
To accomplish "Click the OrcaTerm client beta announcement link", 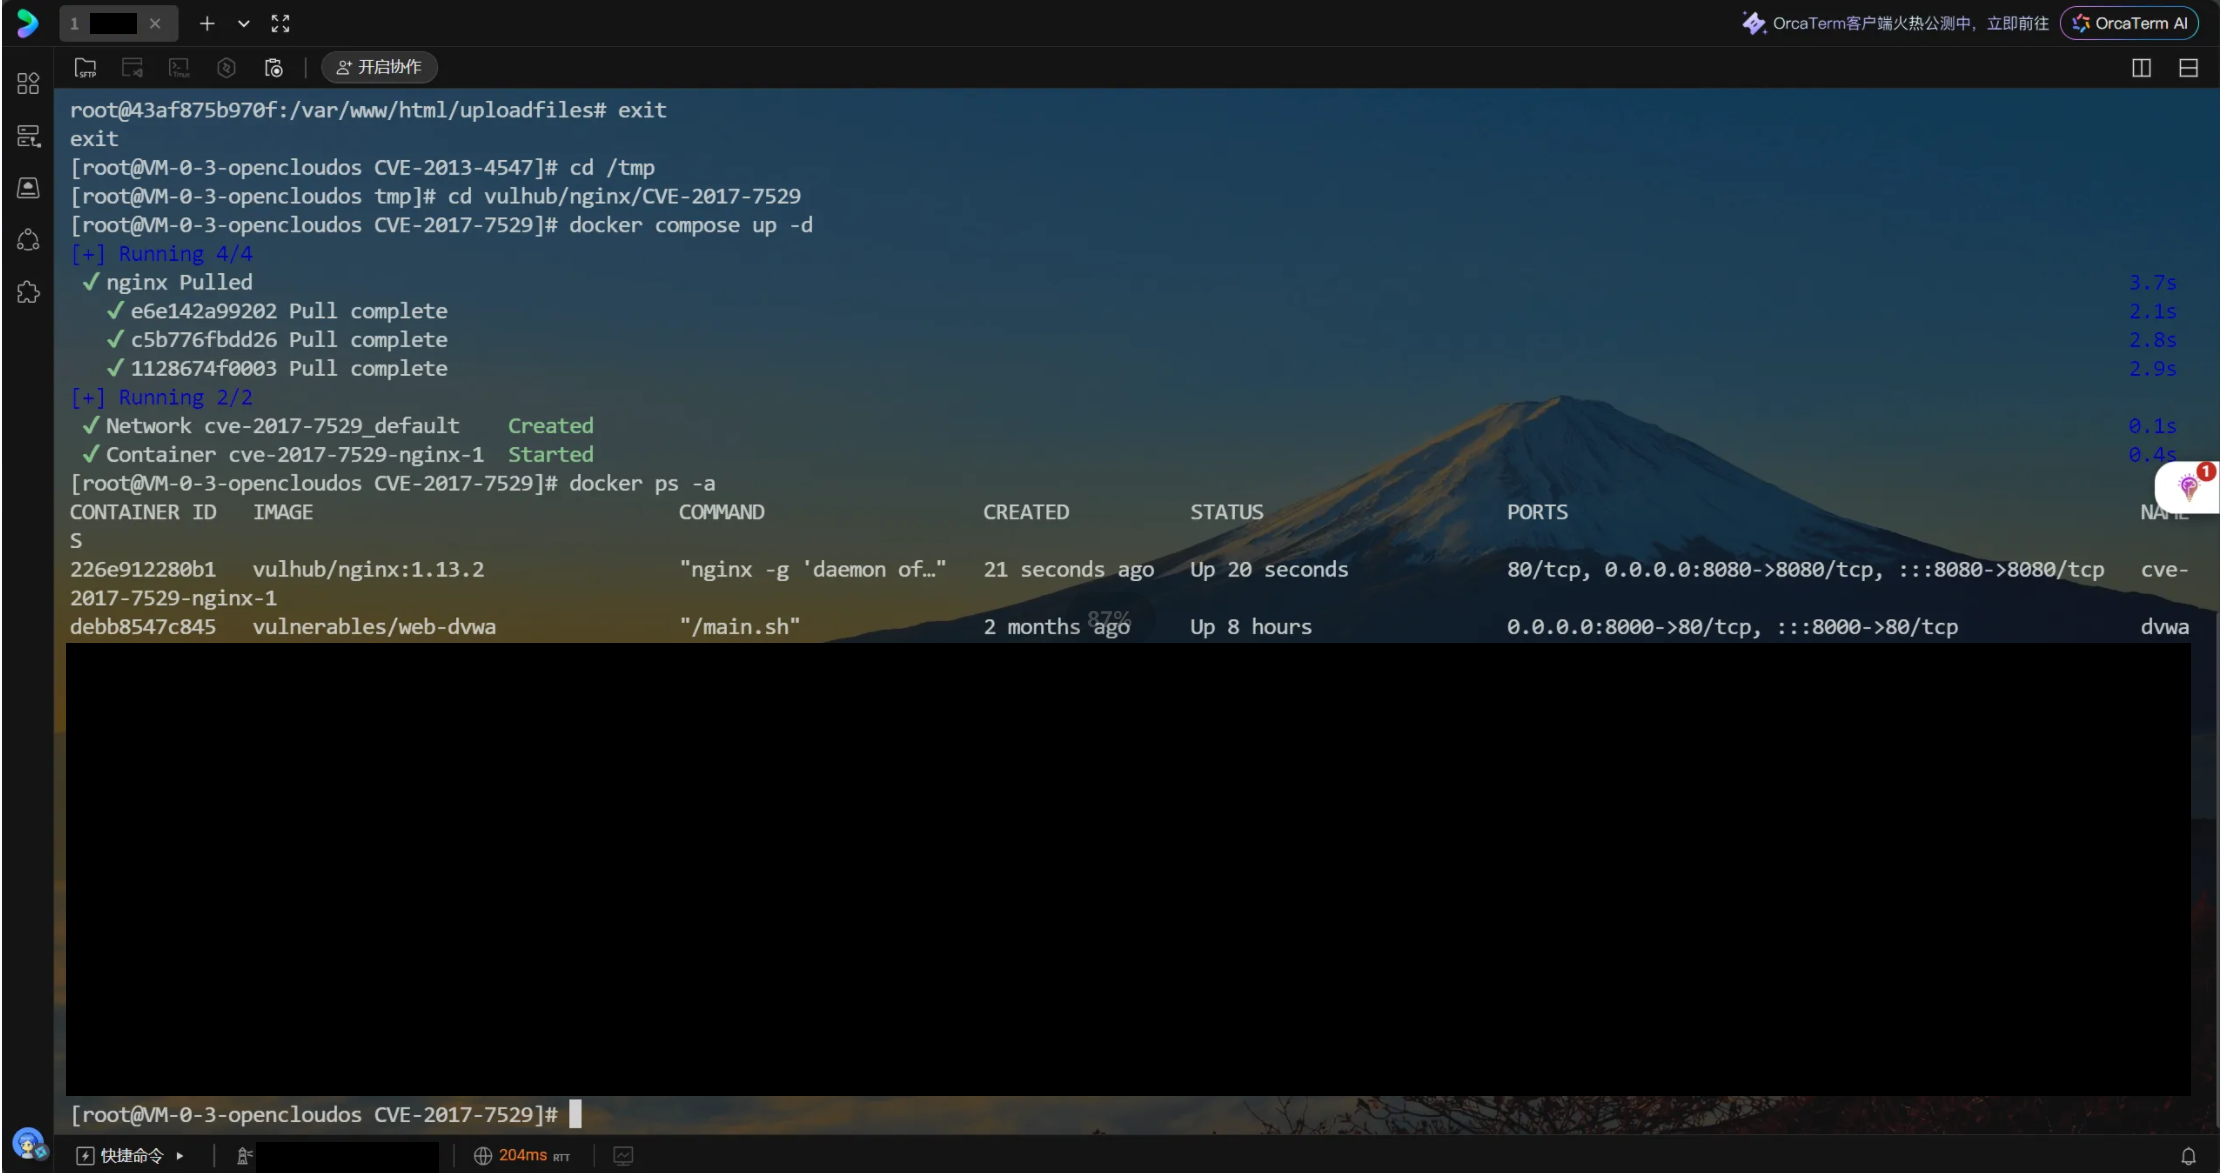I will tap(1895, 23).
